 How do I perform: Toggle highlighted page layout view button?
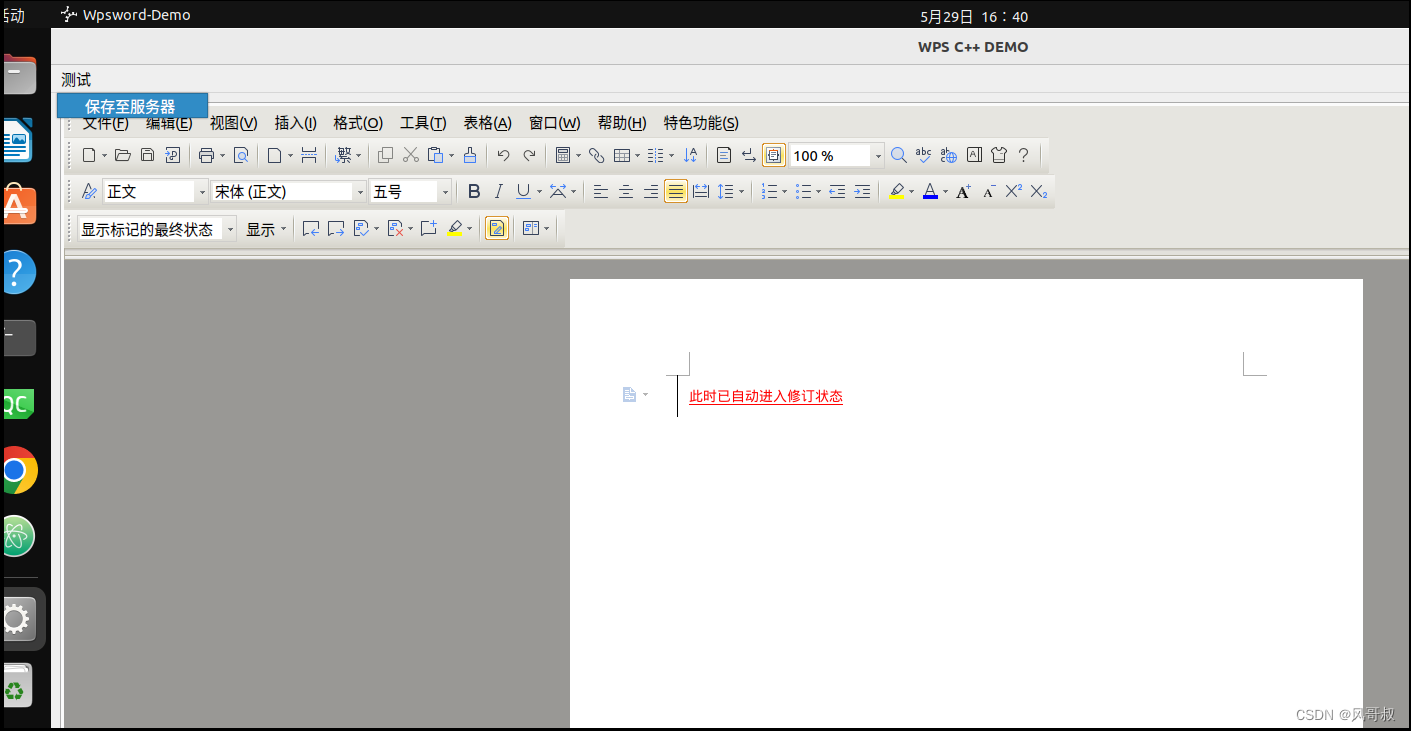point(774,155)
